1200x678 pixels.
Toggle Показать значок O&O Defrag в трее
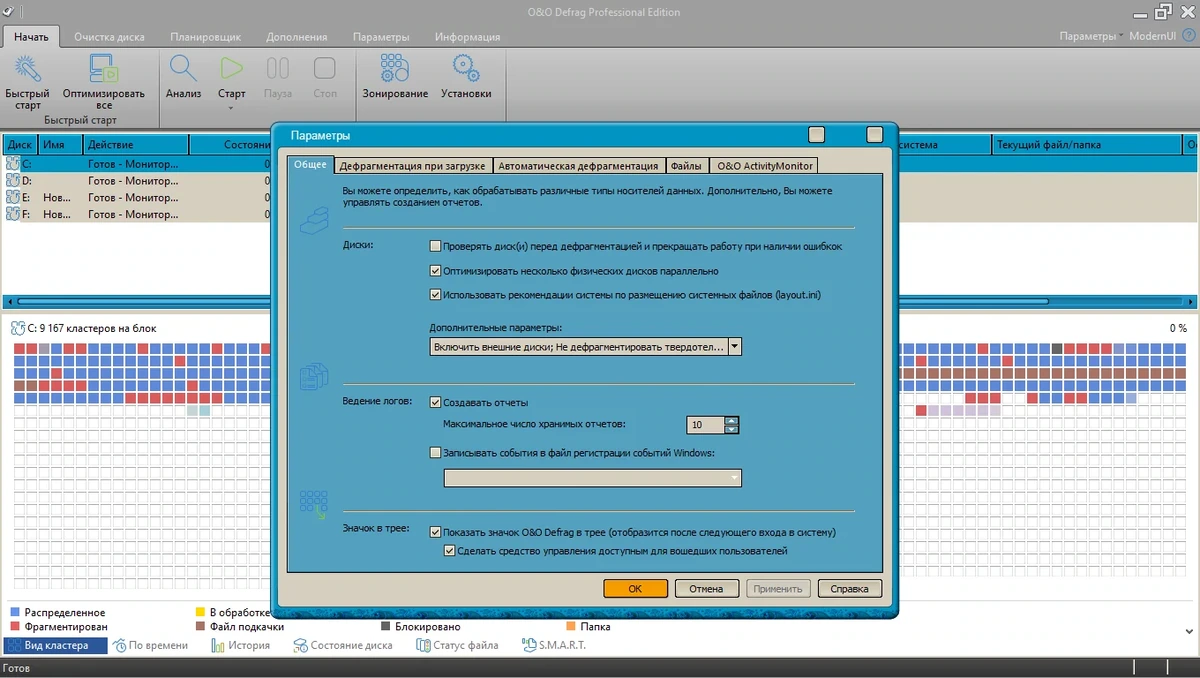pyautogui.click(x=435, y=532)
